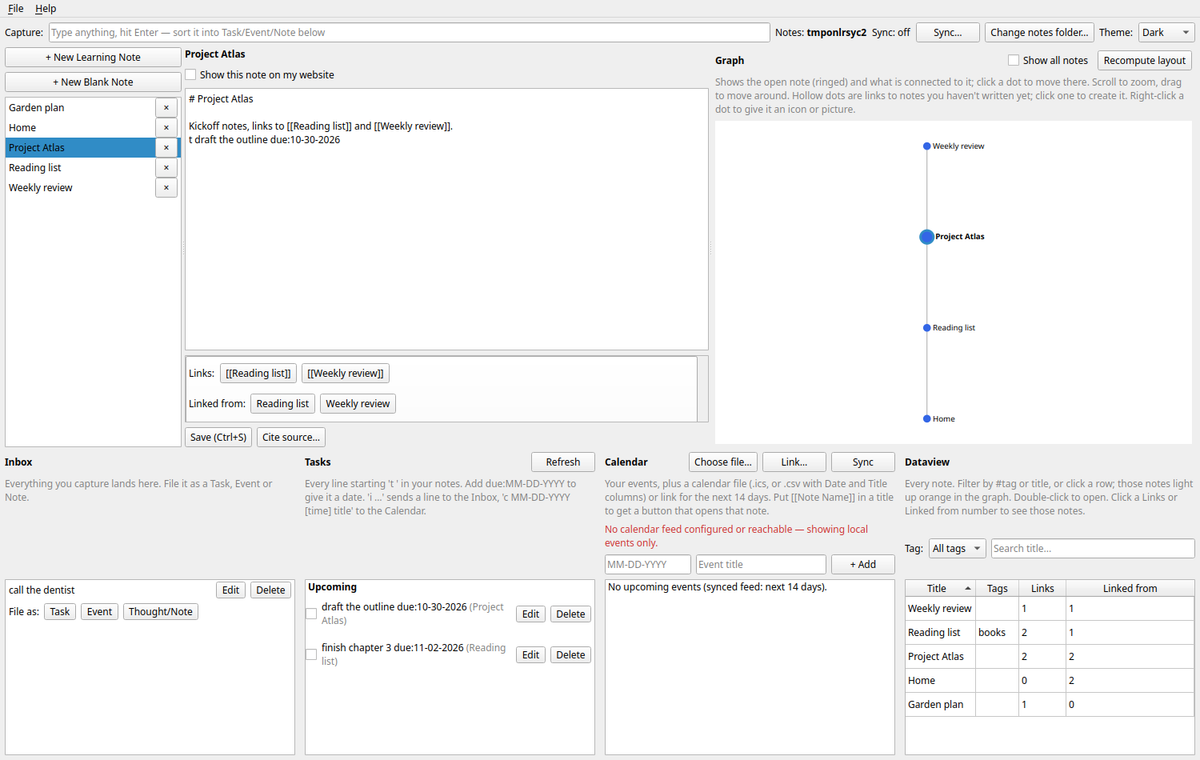The width and height of the screenshot is (1200, 760).
Task: Edit the "finish chapter 3" task
Action: click(x=531, y=655)
